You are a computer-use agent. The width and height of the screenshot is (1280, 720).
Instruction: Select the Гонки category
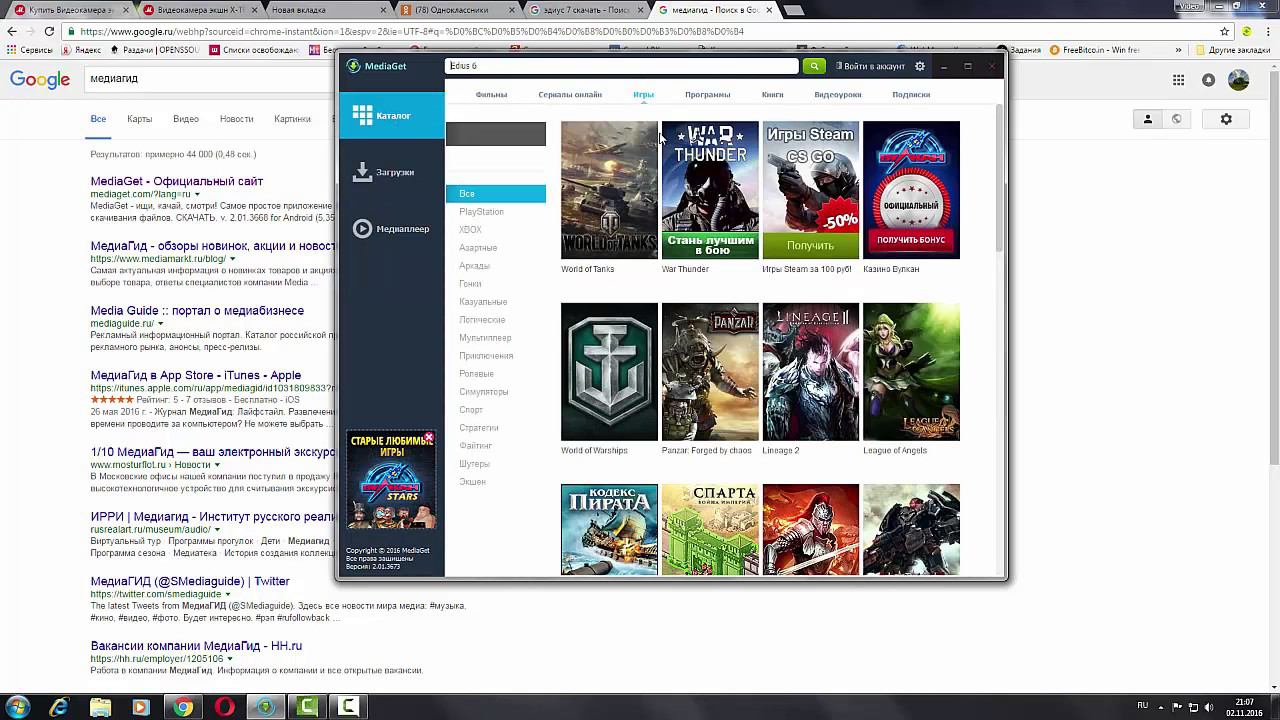click(x=470, y=284)
